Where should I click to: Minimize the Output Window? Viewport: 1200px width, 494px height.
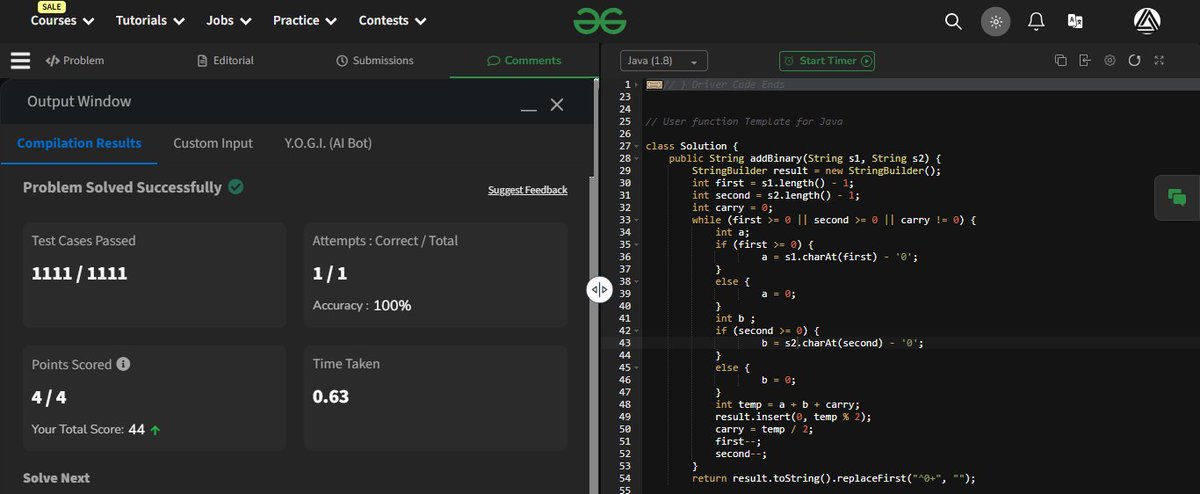[x=529, y=108]
